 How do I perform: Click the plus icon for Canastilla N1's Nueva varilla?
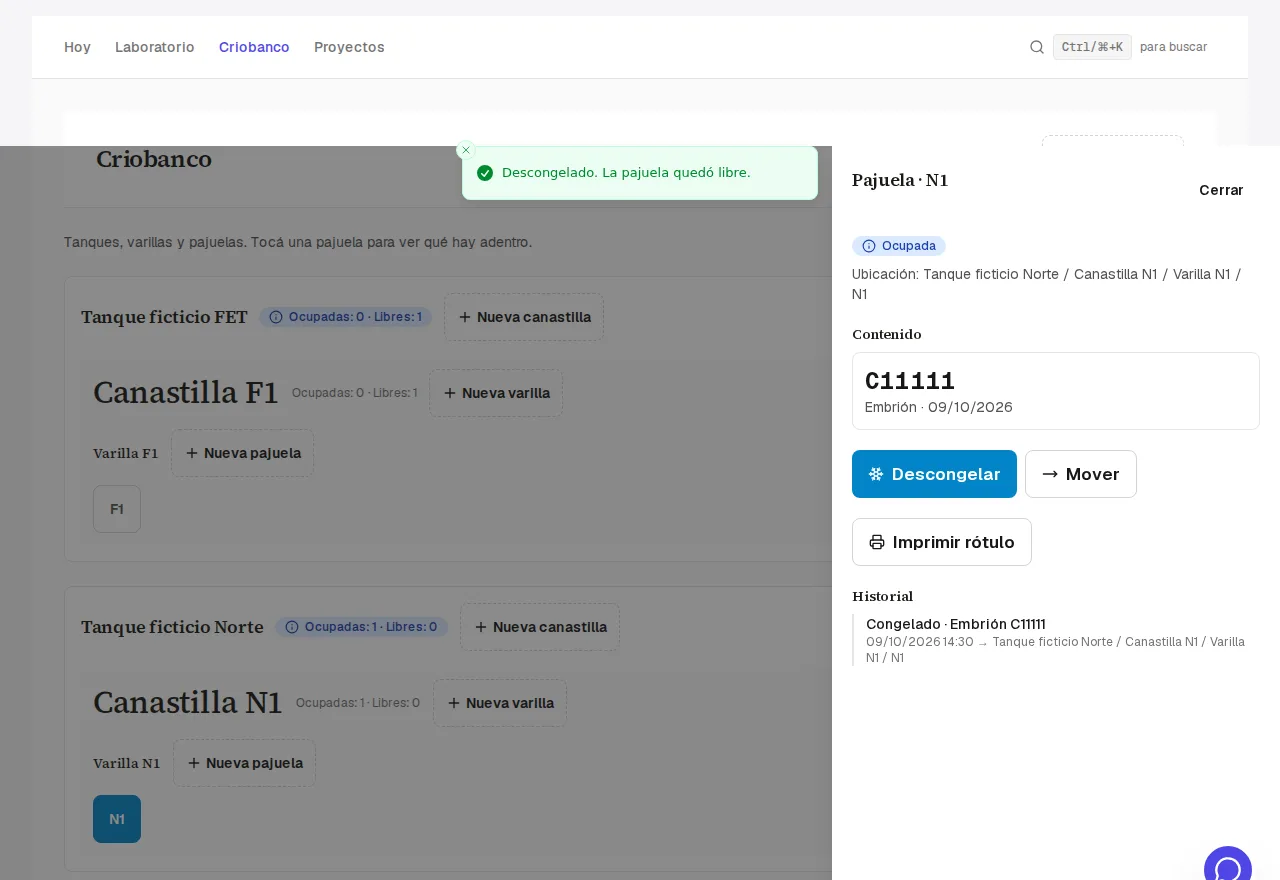point(454,703)
